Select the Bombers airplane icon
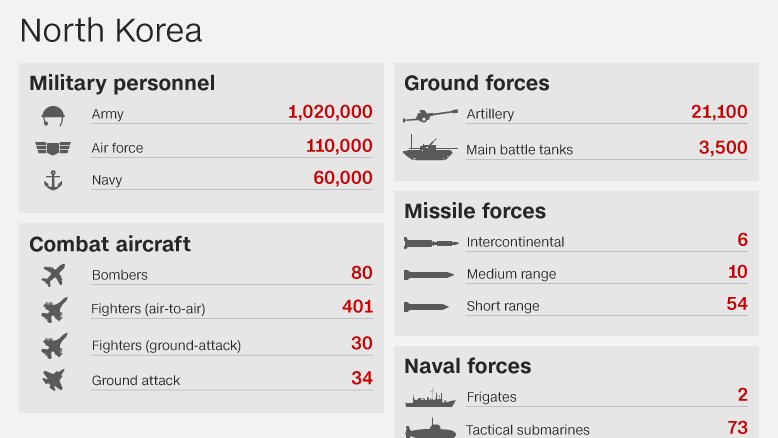Viewport: 778px width, 438px height. 54,275
